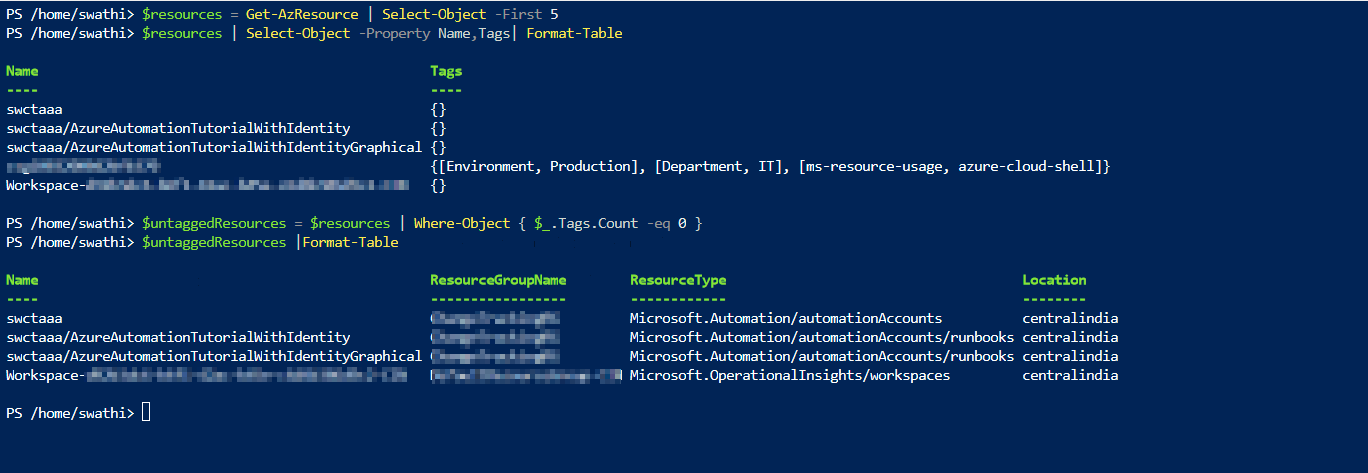
Task: Click swctaaa/AzureAutomationTutorialWithIdentityGraphical in the second table
Action: pyautogui.click(x=214, y=356)
